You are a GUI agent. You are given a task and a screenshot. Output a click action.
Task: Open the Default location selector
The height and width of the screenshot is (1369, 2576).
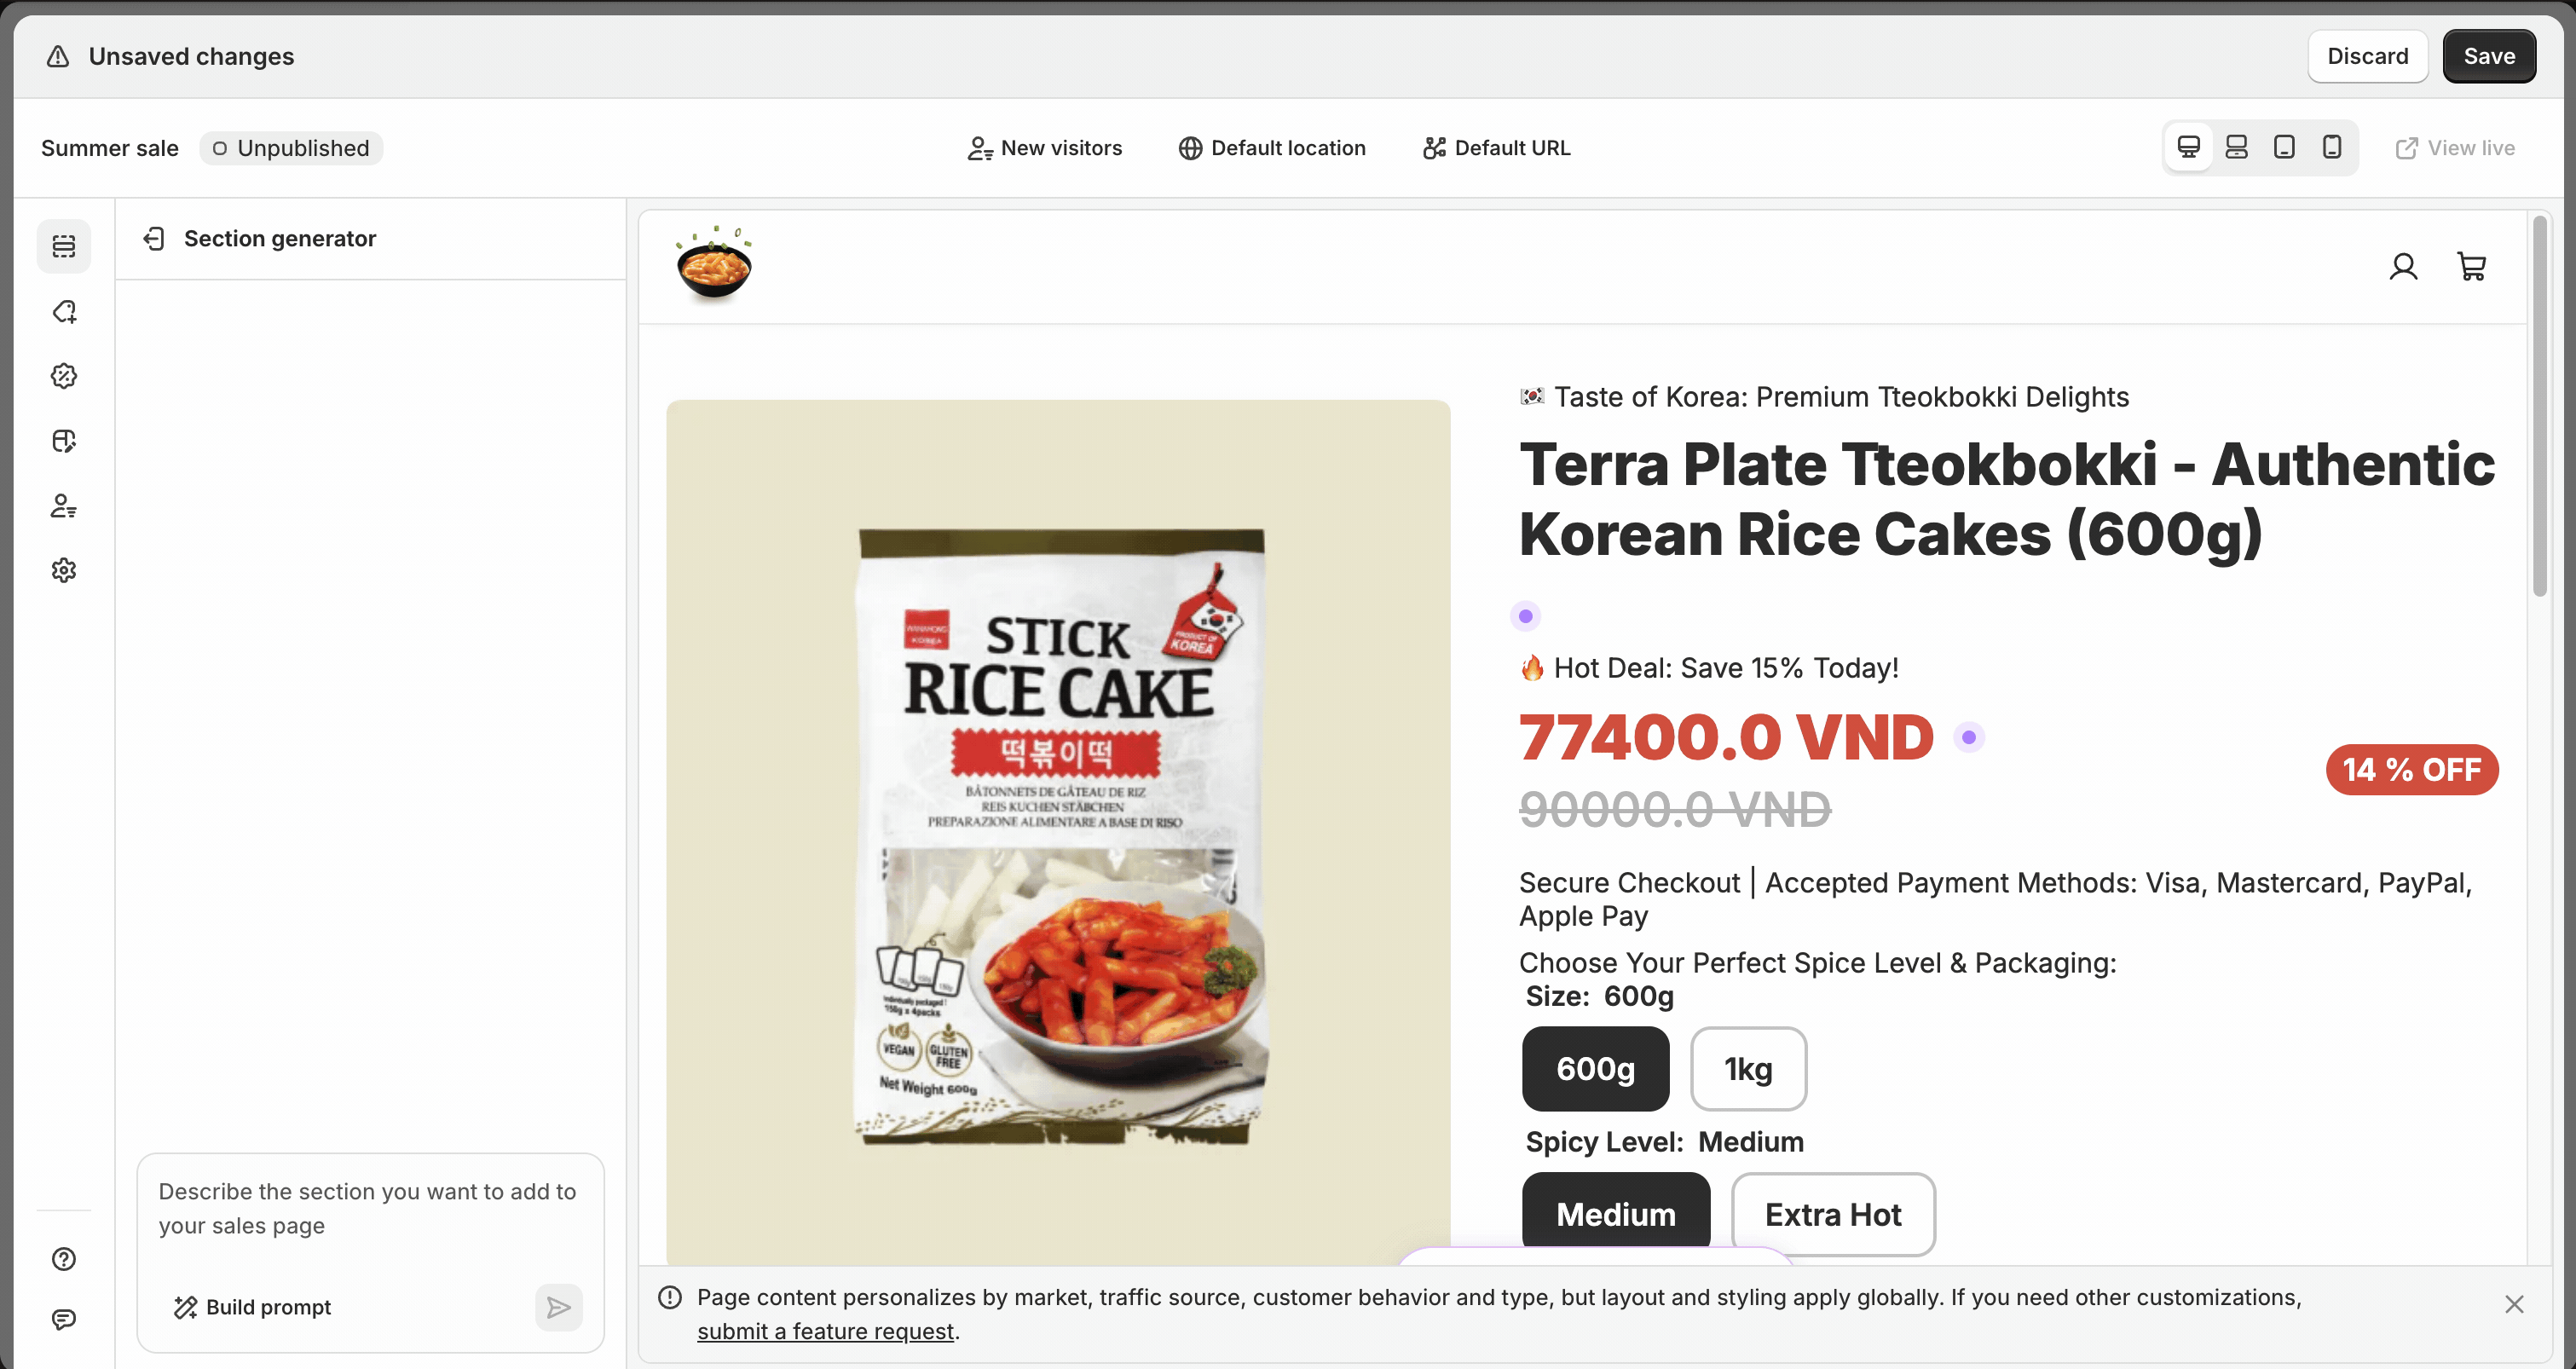click(1271, 148)
